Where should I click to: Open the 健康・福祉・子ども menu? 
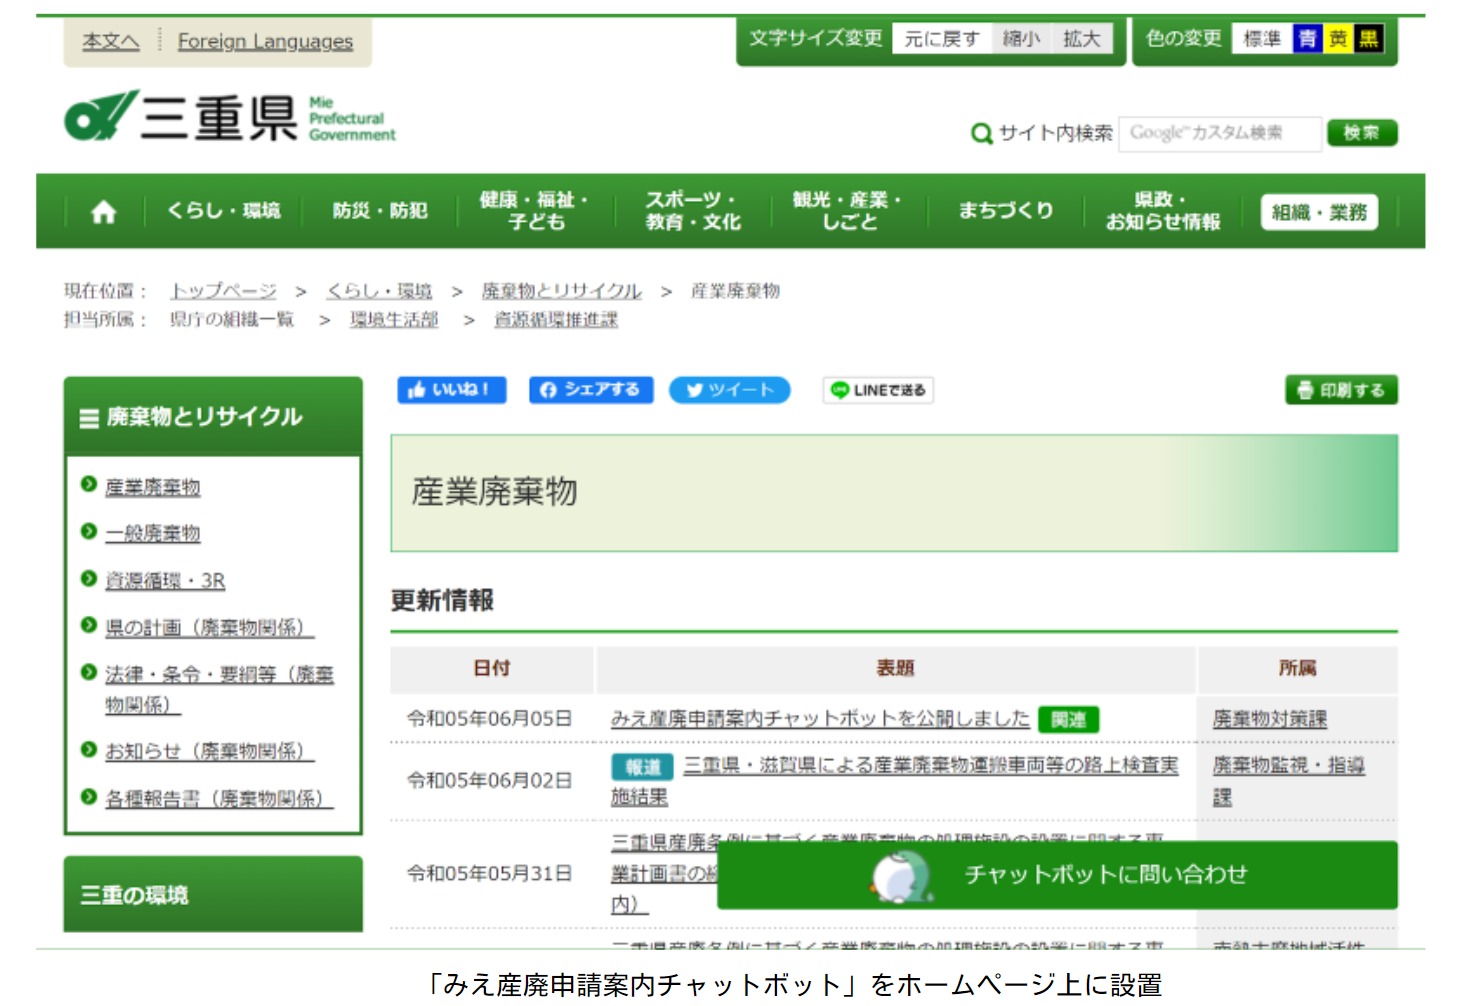pos(535,211)
